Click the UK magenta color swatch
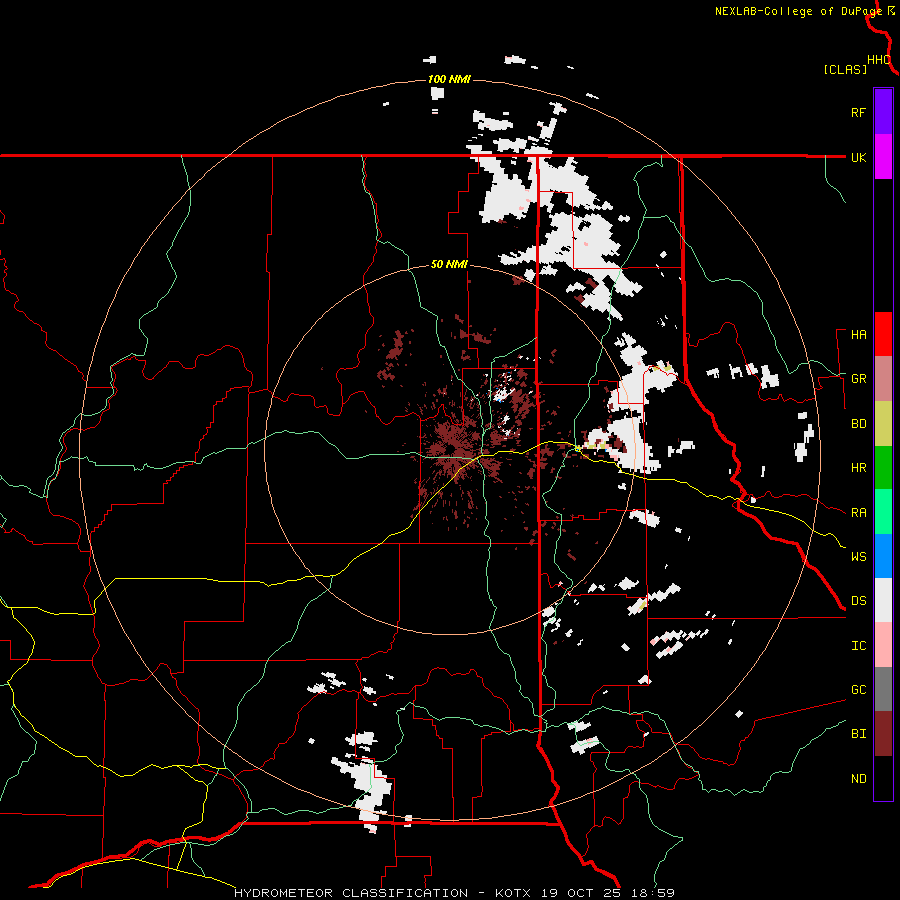 coord(883,157)
